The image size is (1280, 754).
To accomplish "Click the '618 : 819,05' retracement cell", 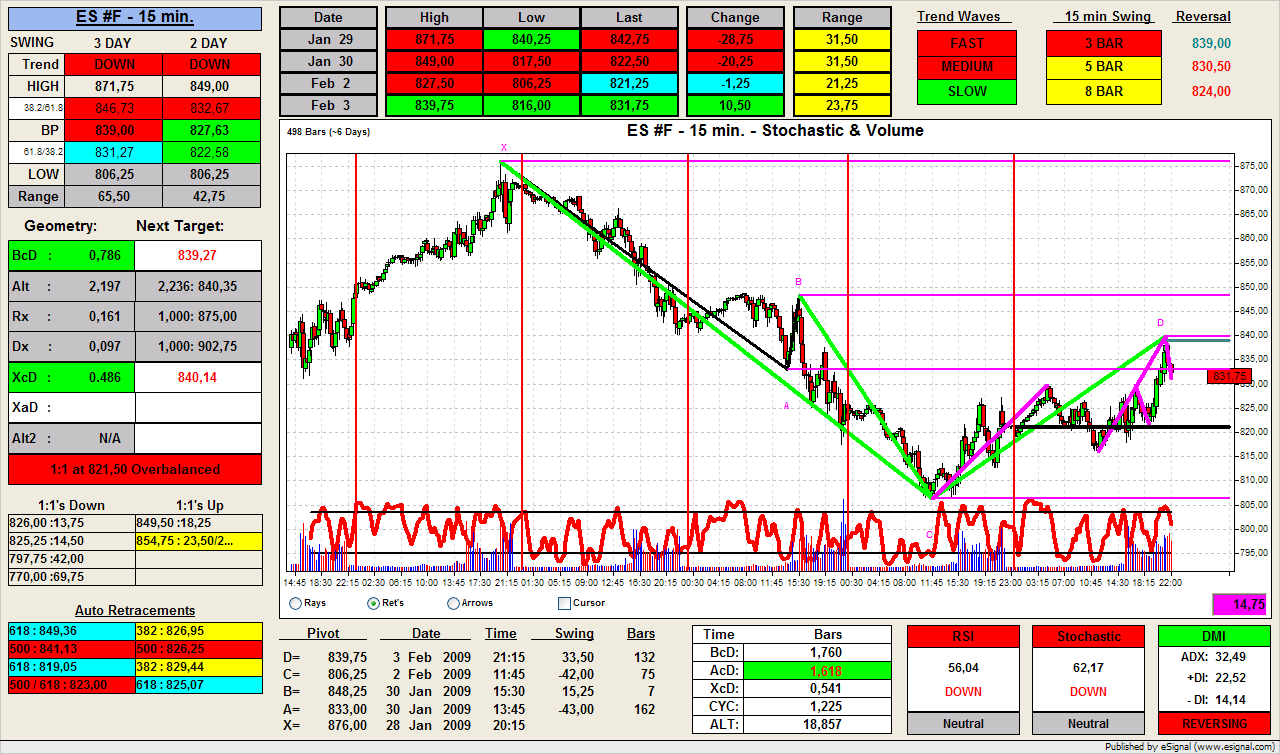I will click(x=72, y=666).
